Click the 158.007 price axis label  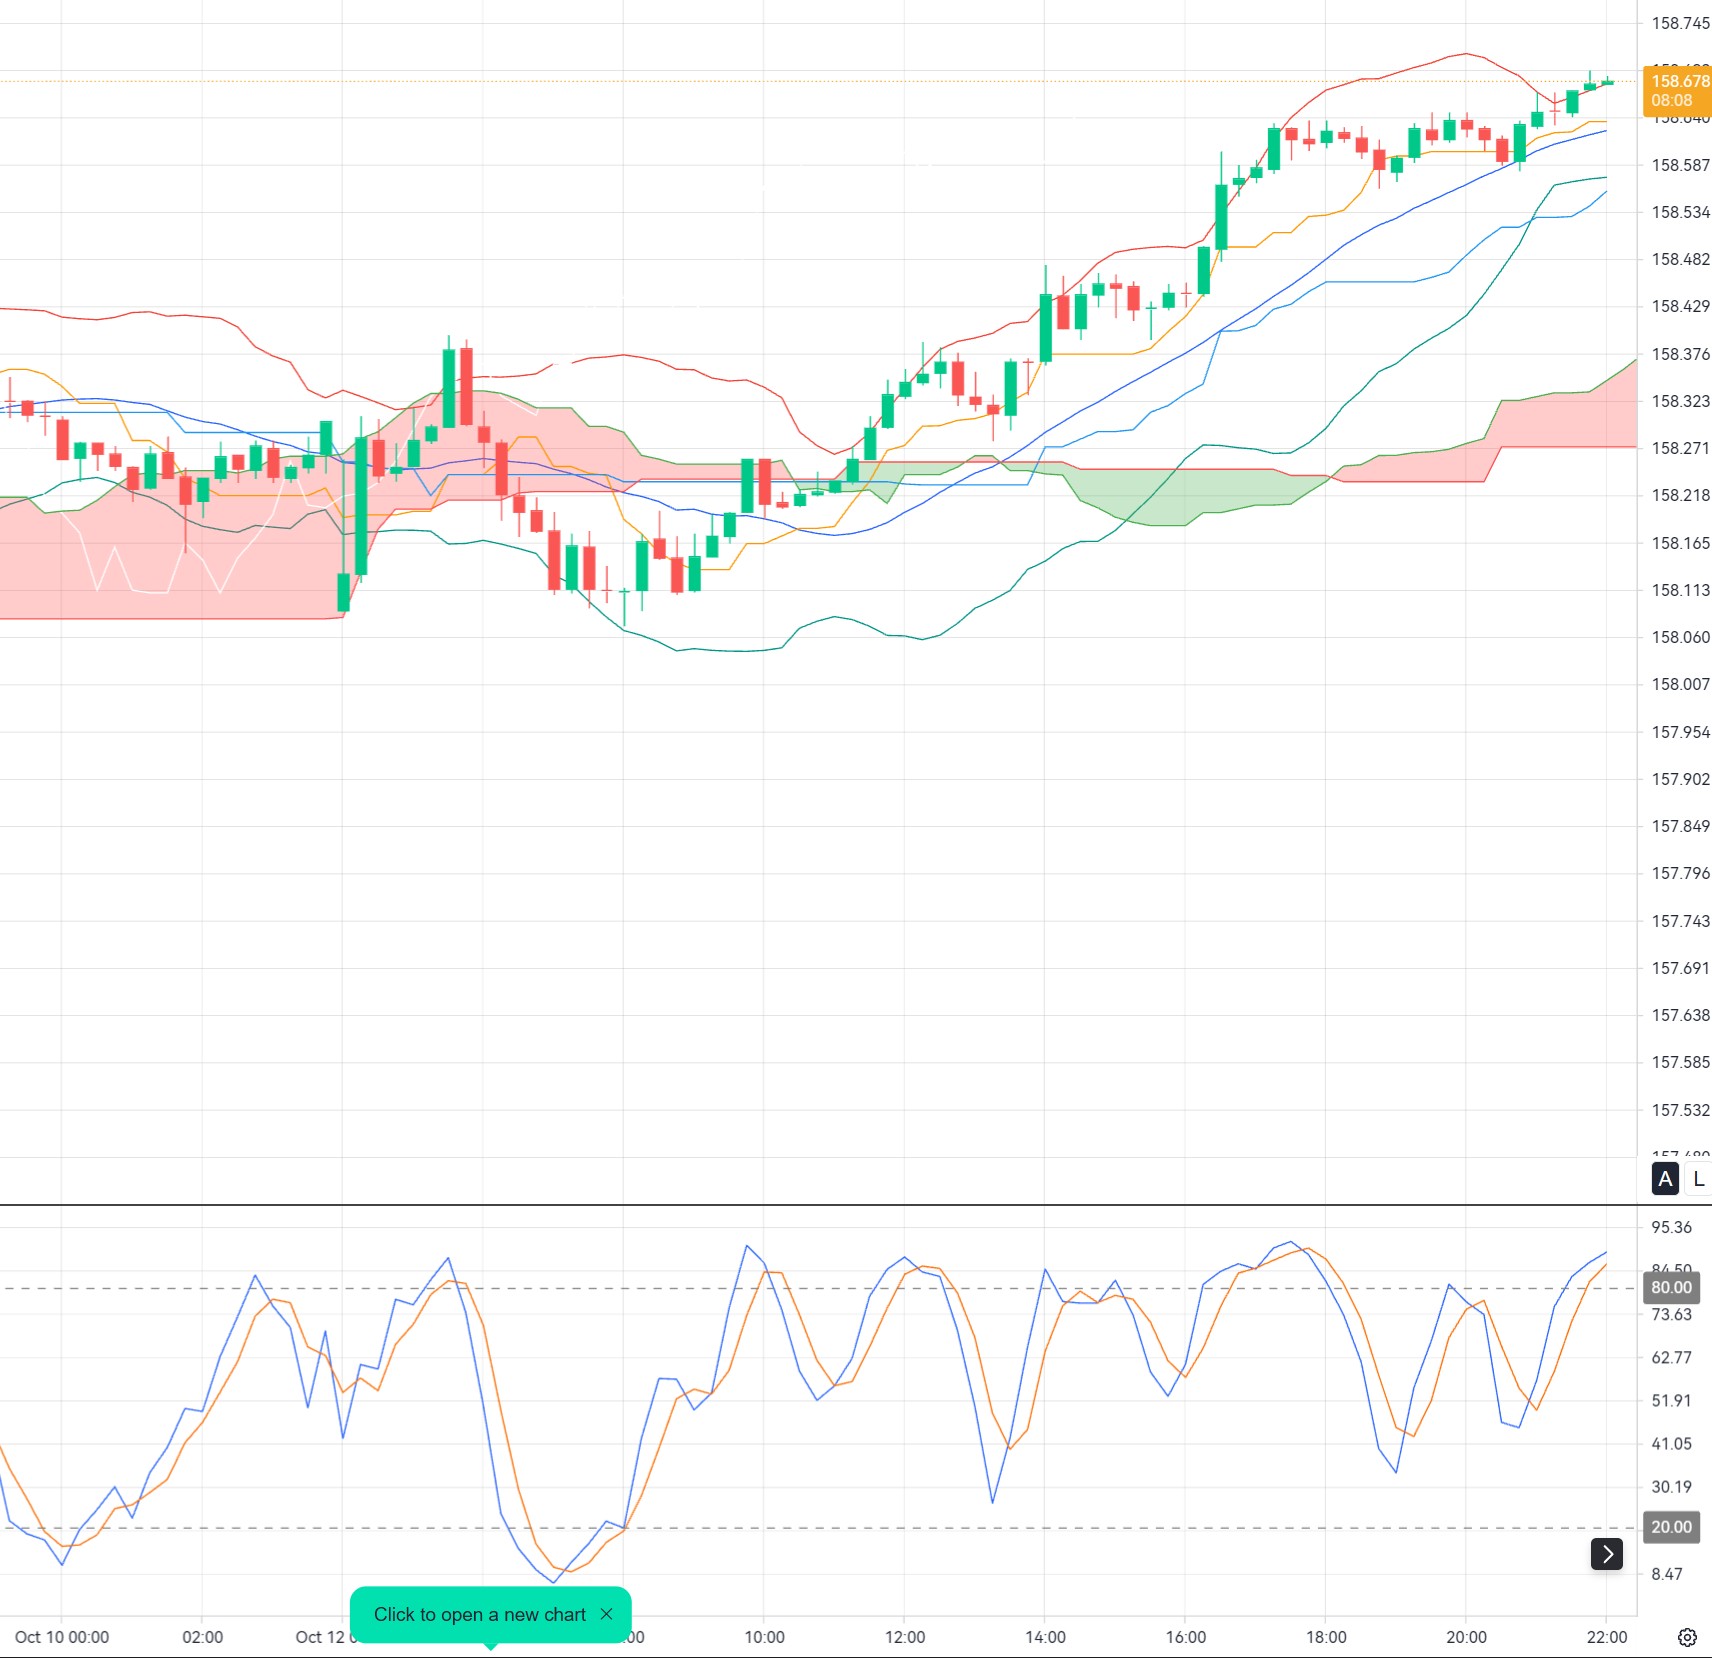coord(1680,684)
